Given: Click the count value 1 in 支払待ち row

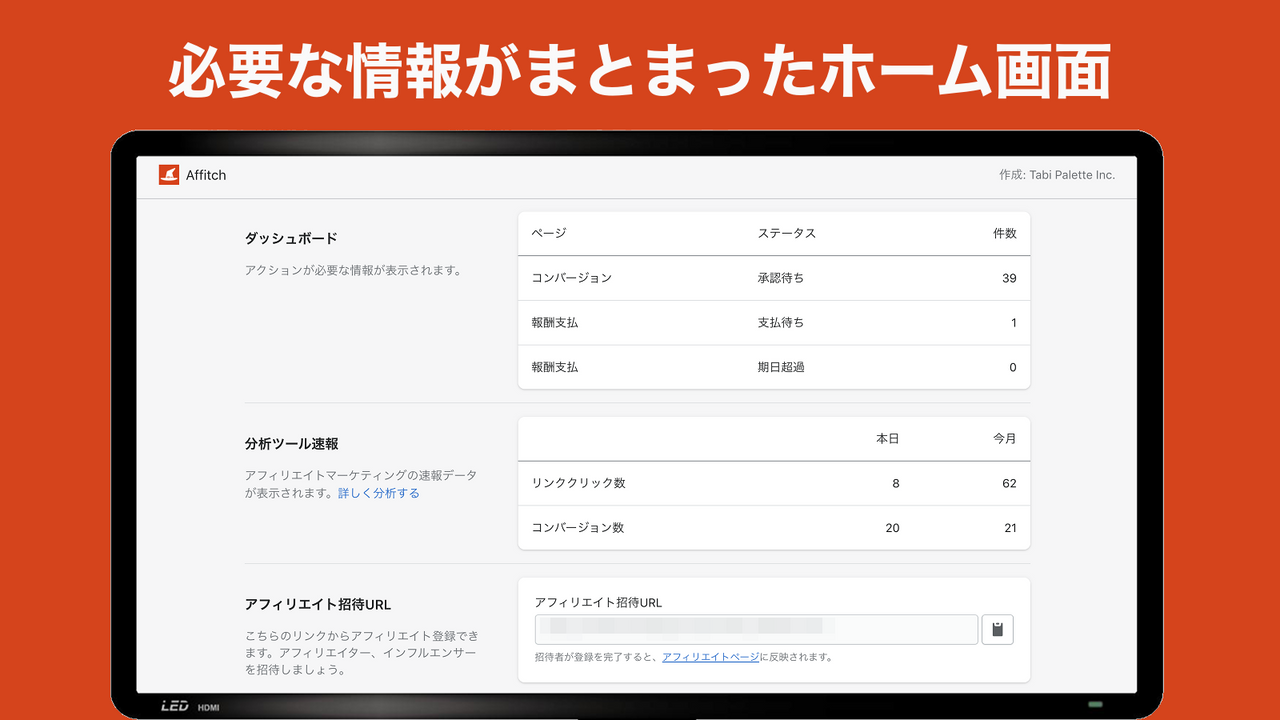Looking at the screenshot, I should click(x=1013, y=323).
